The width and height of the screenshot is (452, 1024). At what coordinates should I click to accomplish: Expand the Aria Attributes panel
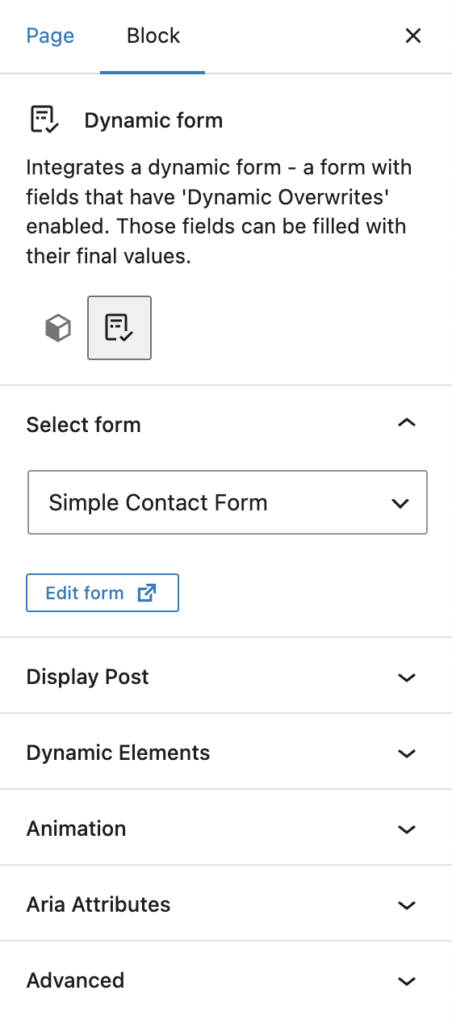pos(226,904)
